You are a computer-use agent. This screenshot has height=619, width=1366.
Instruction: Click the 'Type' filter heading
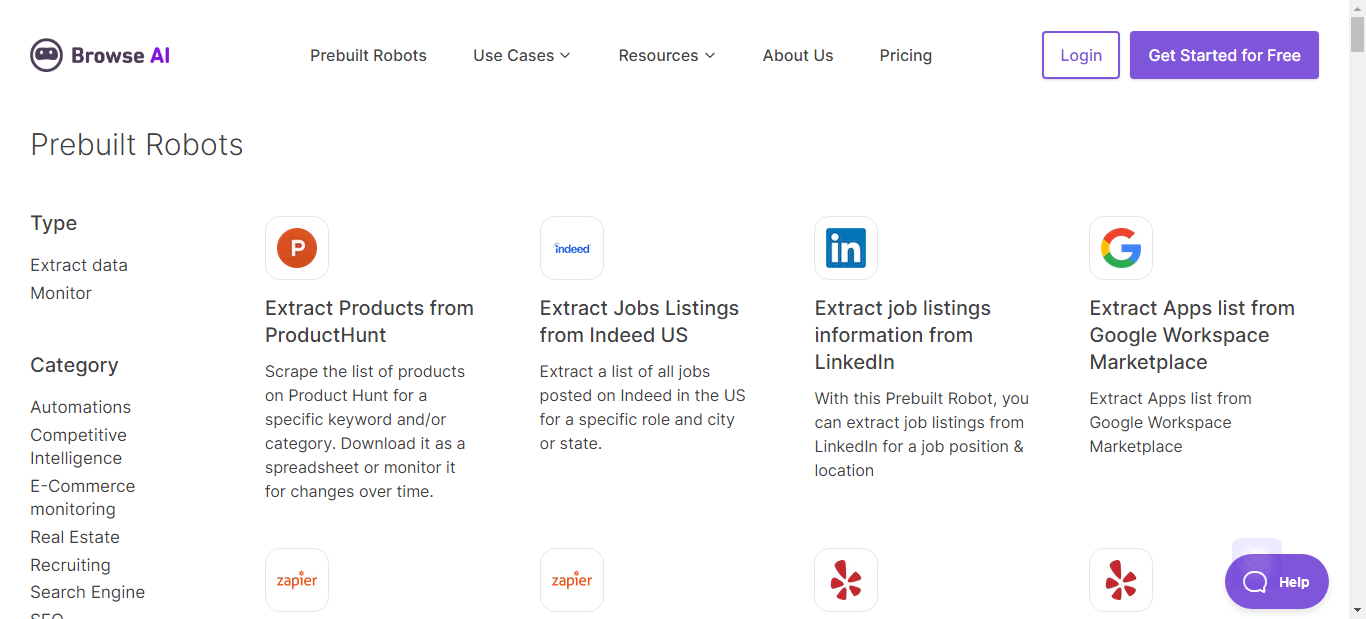(54, 223)
